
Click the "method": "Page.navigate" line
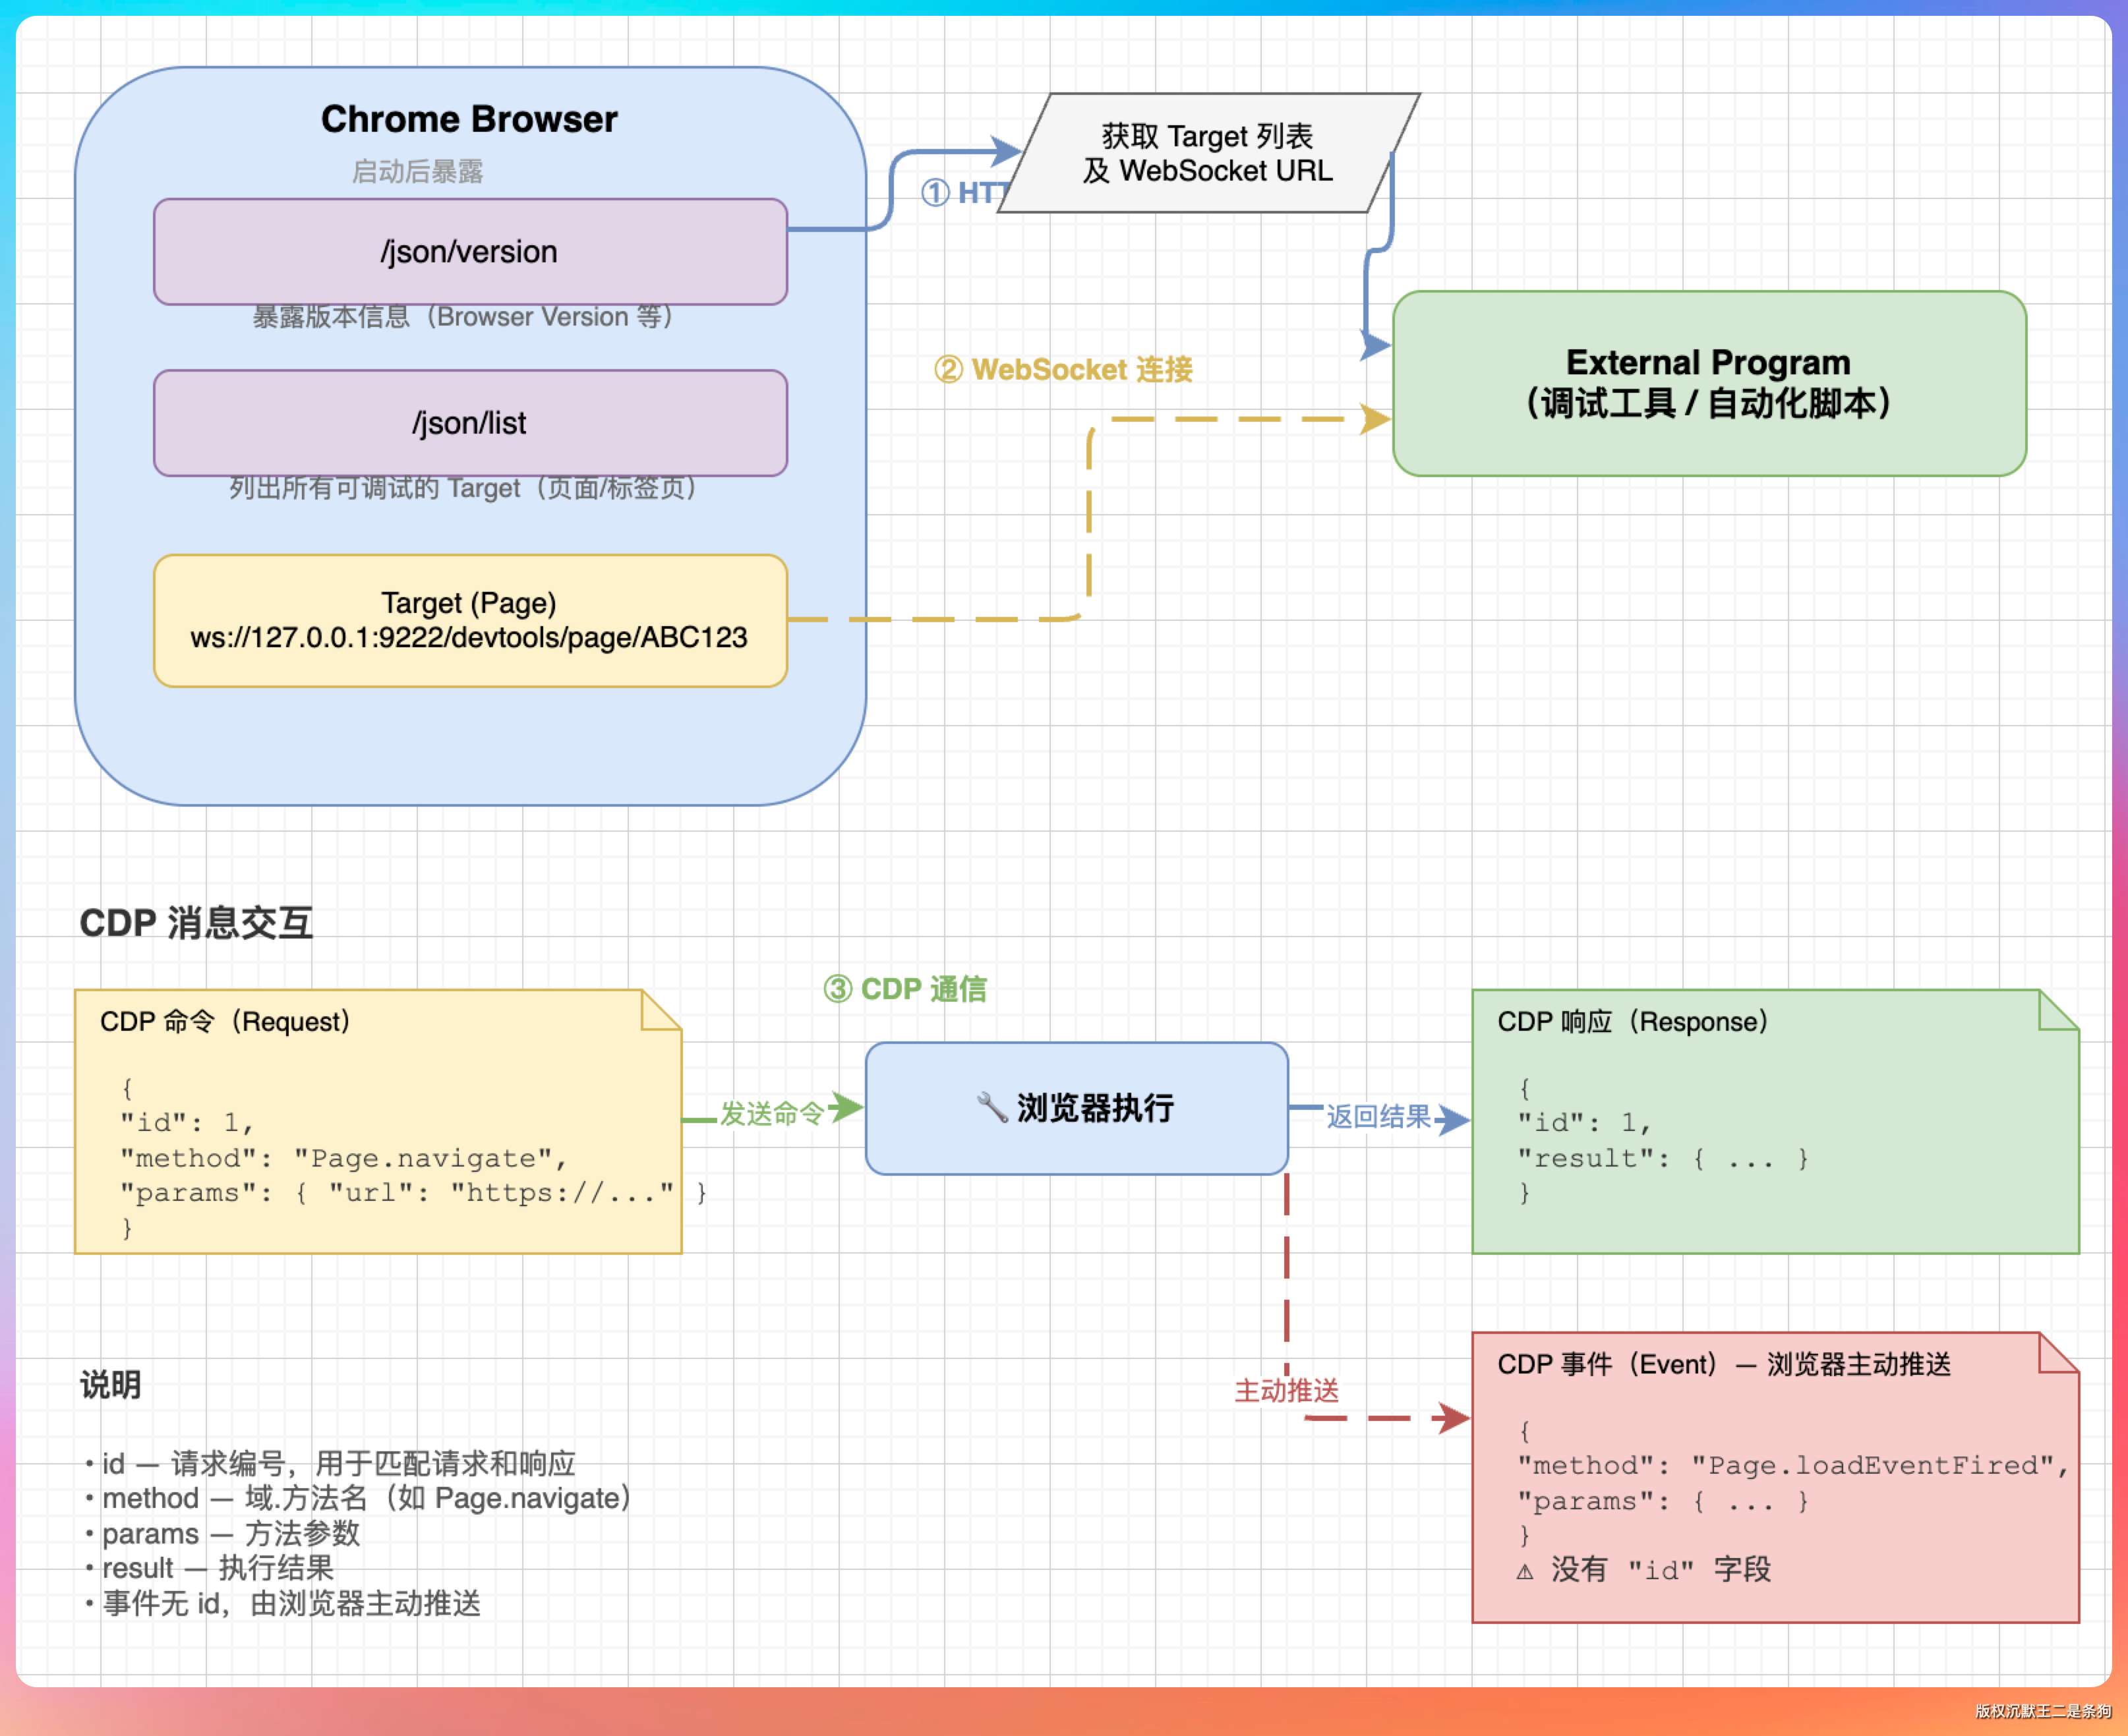(x=343, y=1158)
